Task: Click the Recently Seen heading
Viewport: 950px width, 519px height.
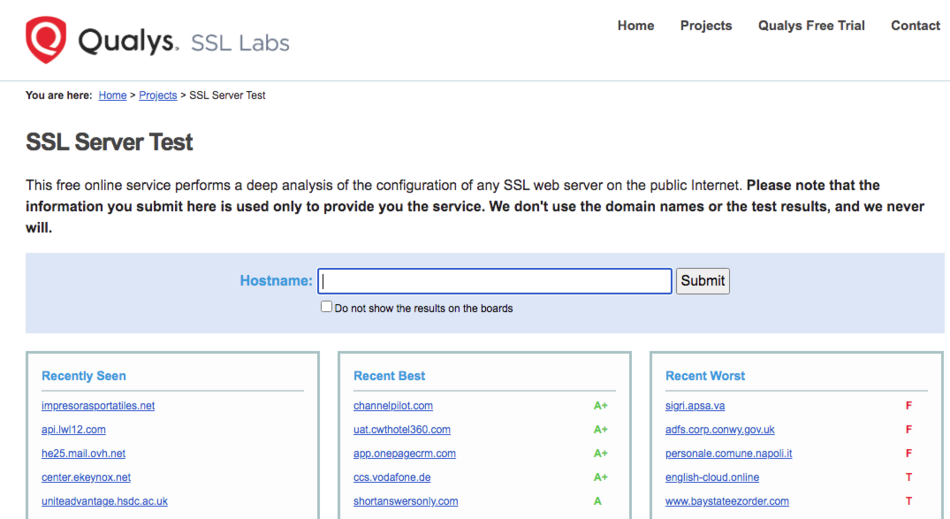Action: pyautogui.click(x=84, y=376)
